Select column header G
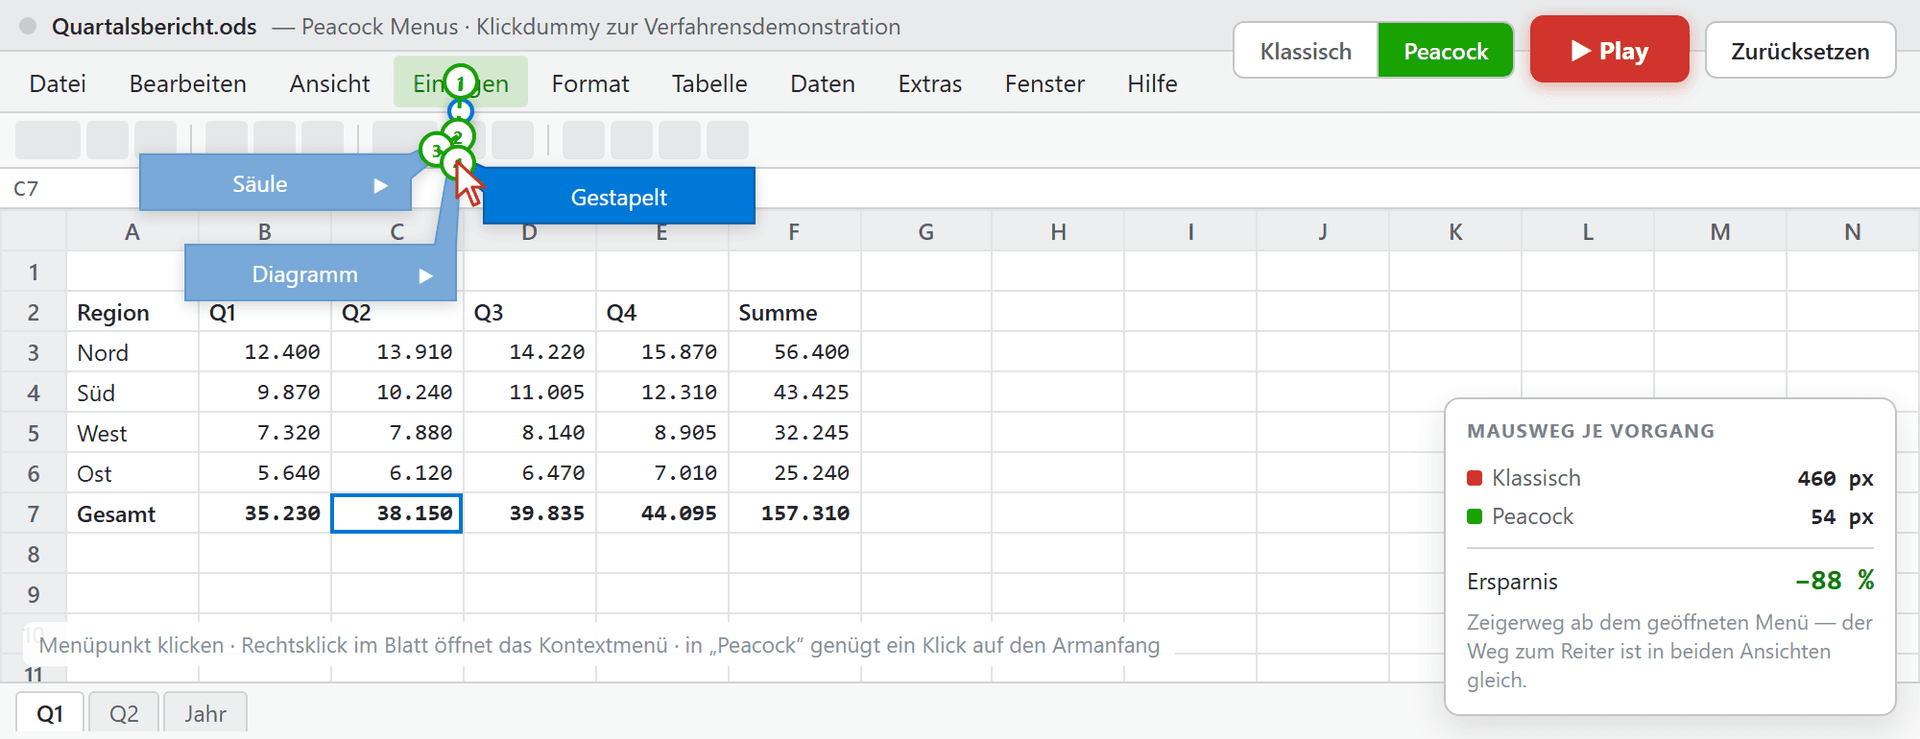Screen dimensions: 1920x739 click(x=926, y=232)
